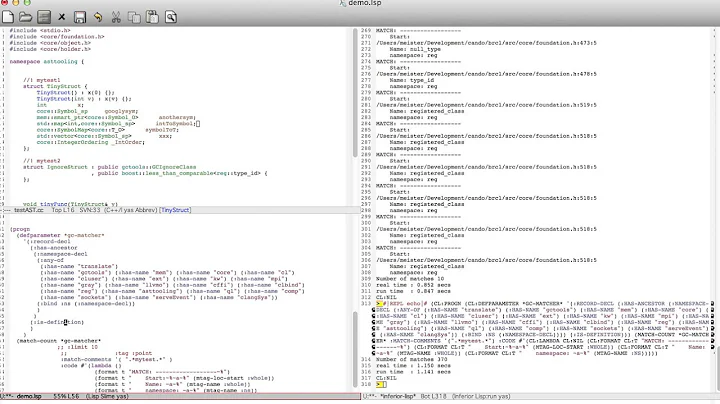
Task: Click '//! mytest2' comment line
Action: click(x=42, y=161)
